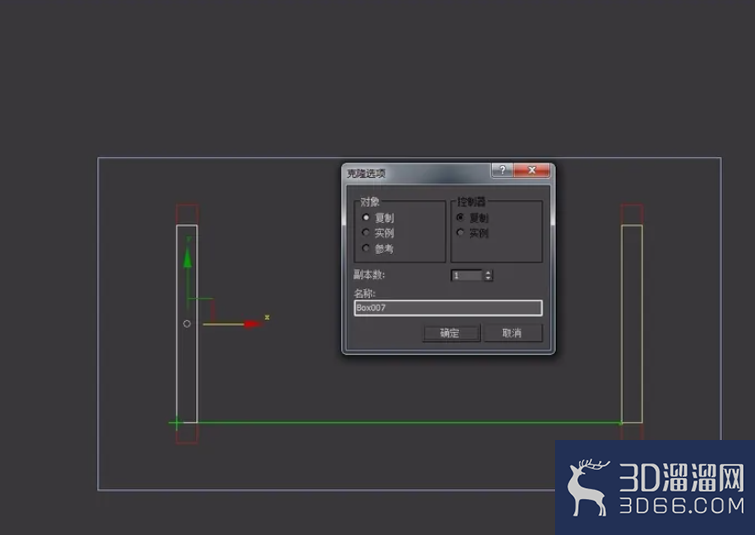Click the red X-axis gizmo arrow
Viewport: 755px width, 535px height.
point(253,324)
